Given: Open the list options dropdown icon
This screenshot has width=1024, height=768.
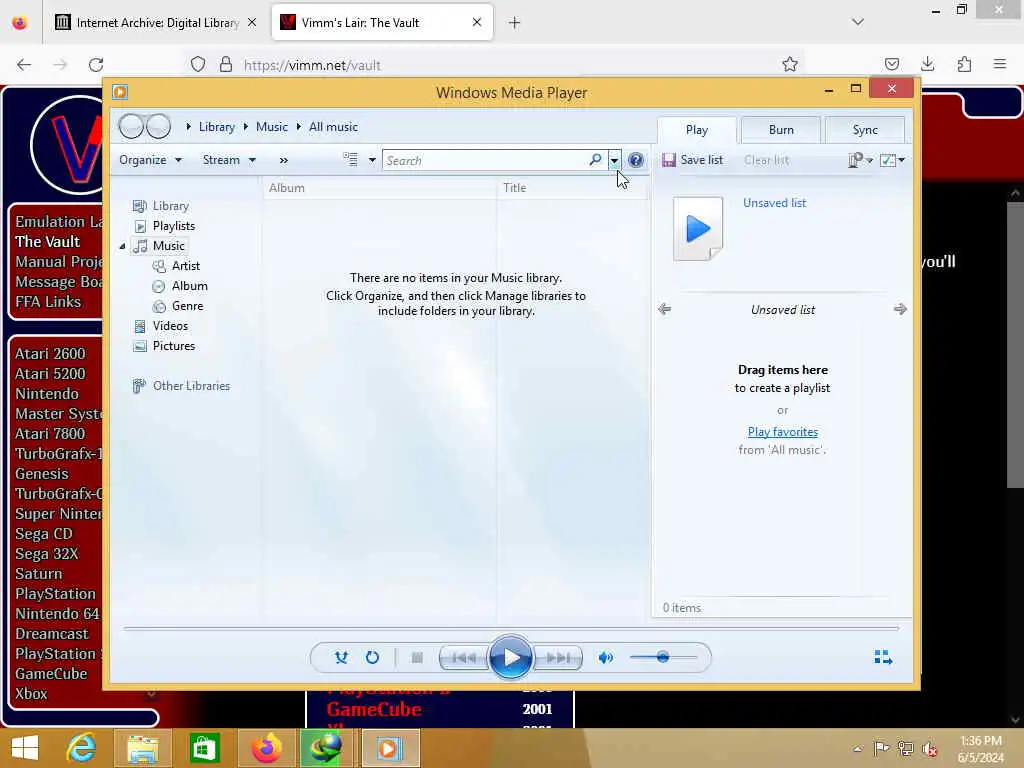Looking at the screenshot, I should (860, 160).
